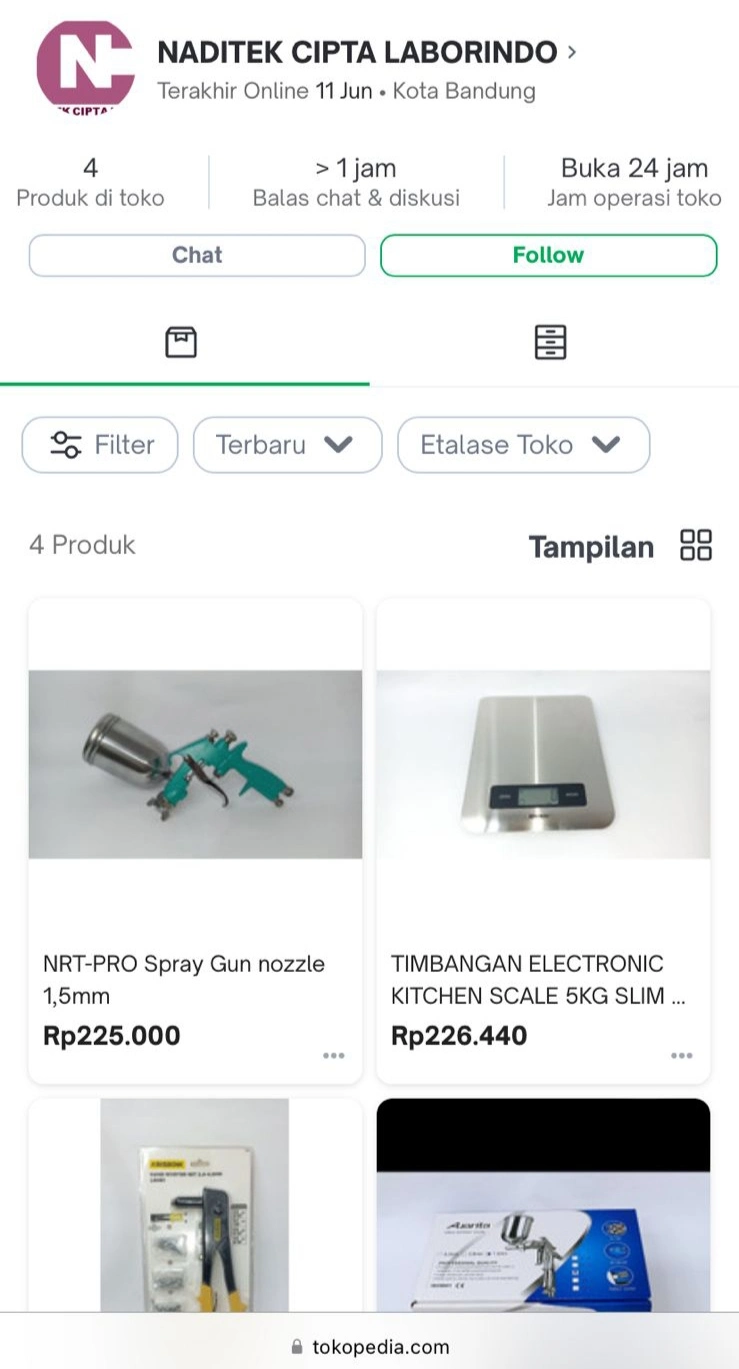Open options for Timbangan Kitchen Scale

tap(682, 1056)
